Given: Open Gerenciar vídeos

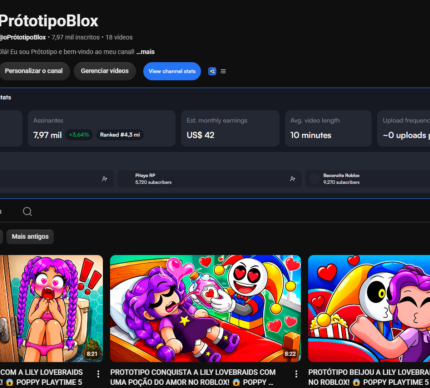Looking at the screenshot, I should [105, 71].
